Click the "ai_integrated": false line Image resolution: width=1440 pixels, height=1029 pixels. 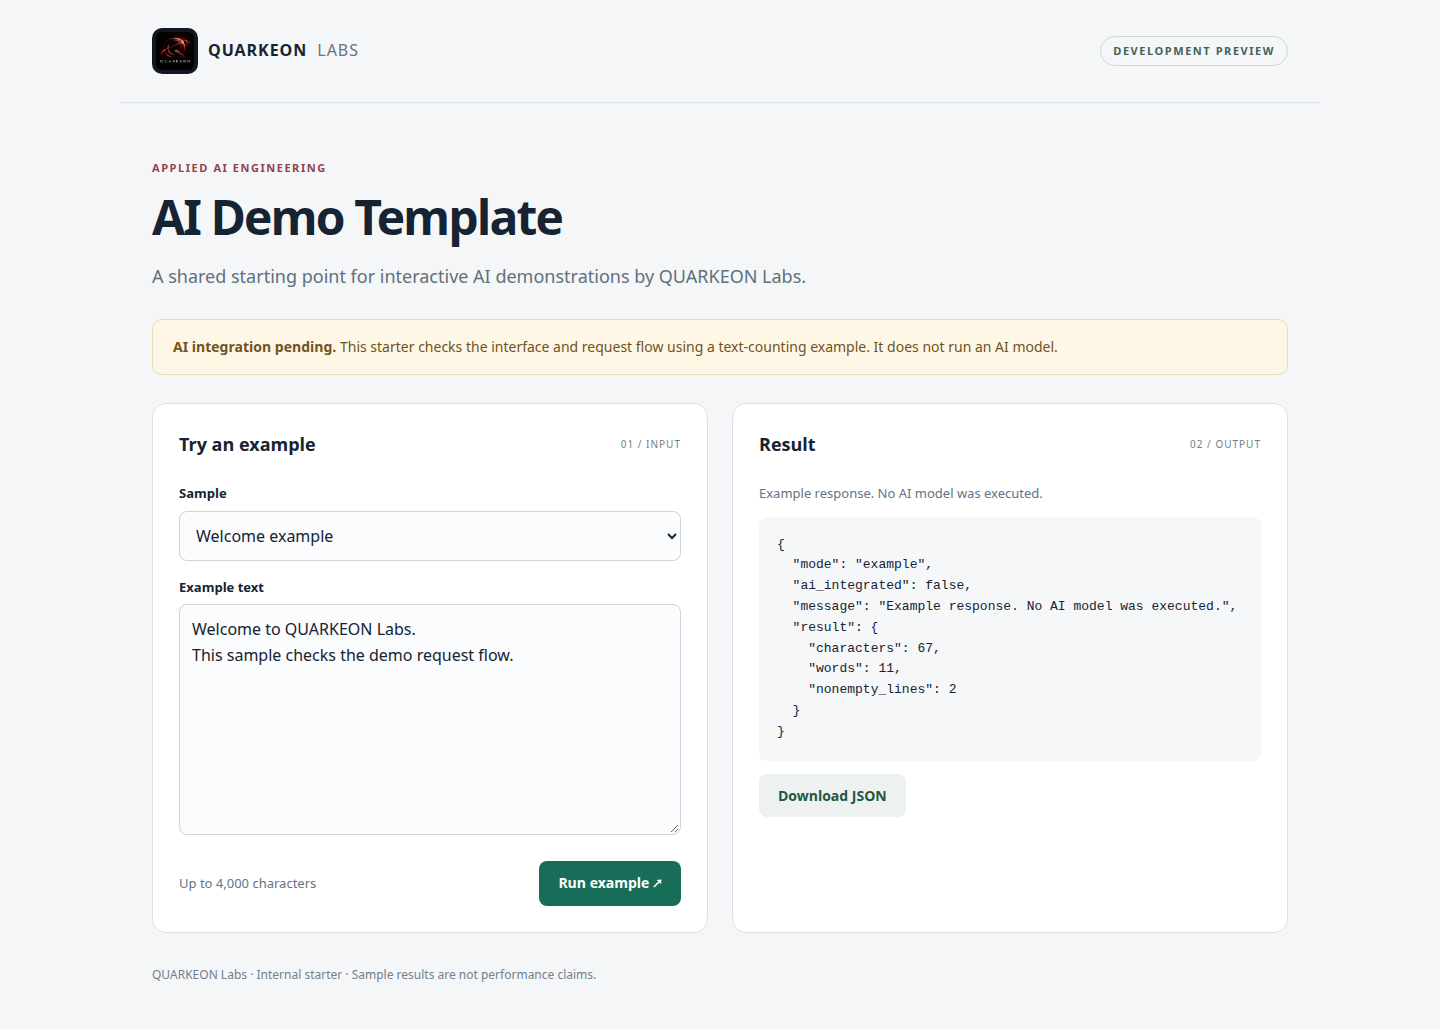882,585
